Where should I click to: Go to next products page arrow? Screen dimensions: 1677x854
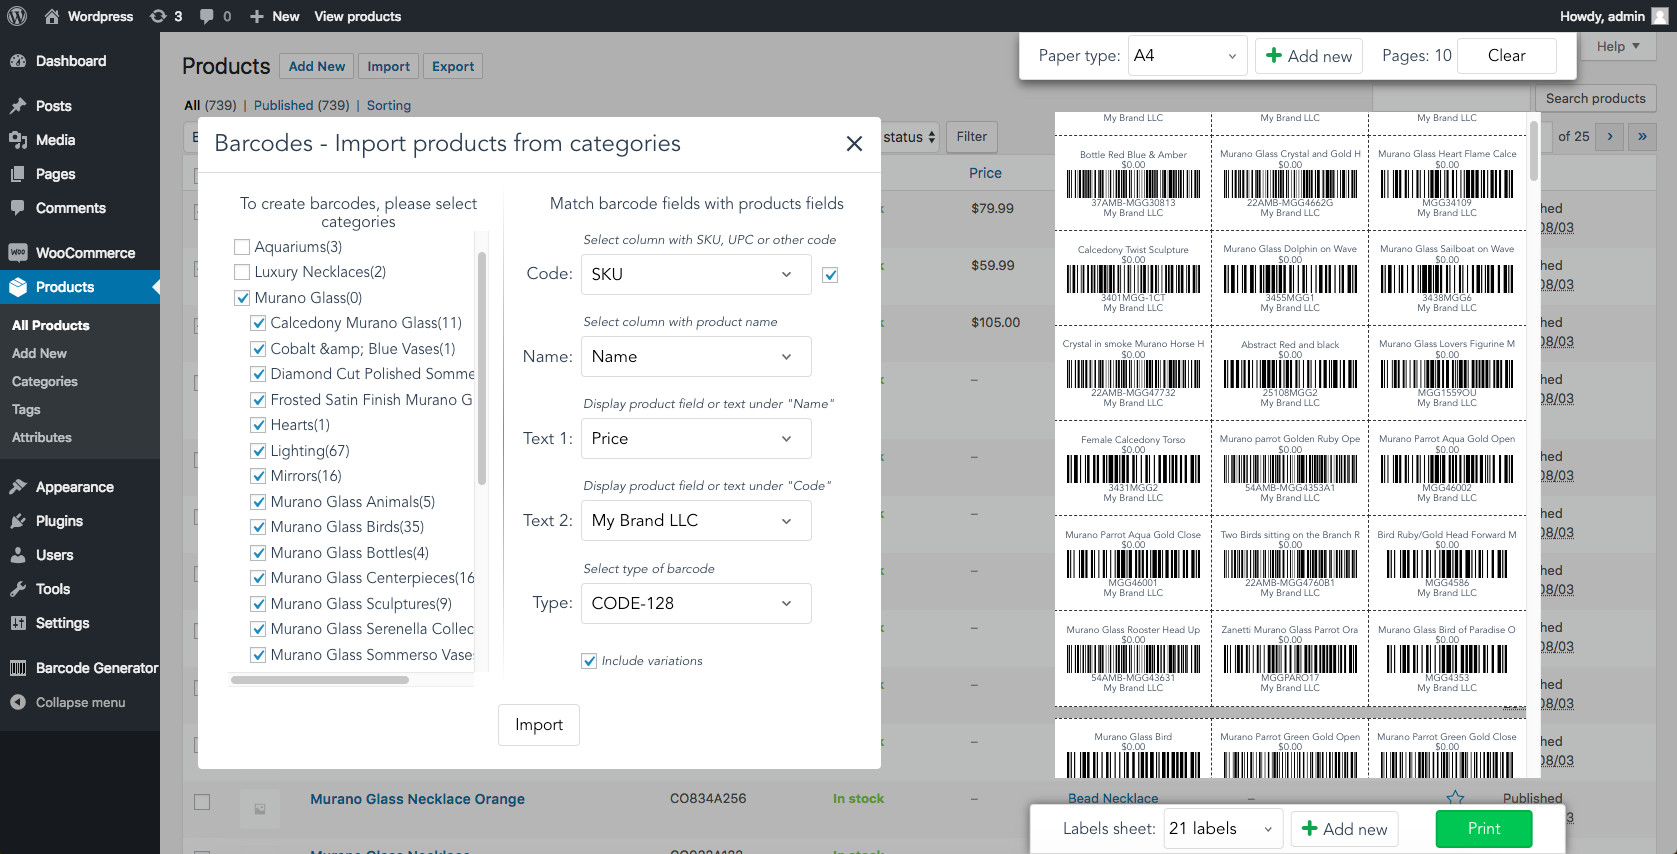tap(1610, 137)
